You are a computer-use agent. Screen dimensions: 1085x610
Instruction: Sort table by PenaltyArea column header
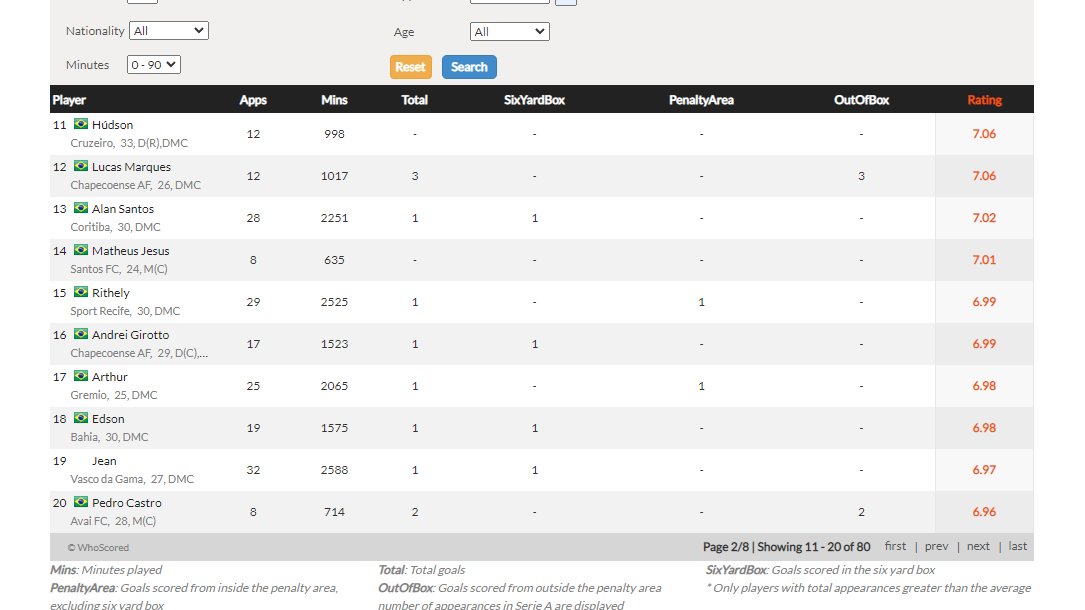pos(701,100)
